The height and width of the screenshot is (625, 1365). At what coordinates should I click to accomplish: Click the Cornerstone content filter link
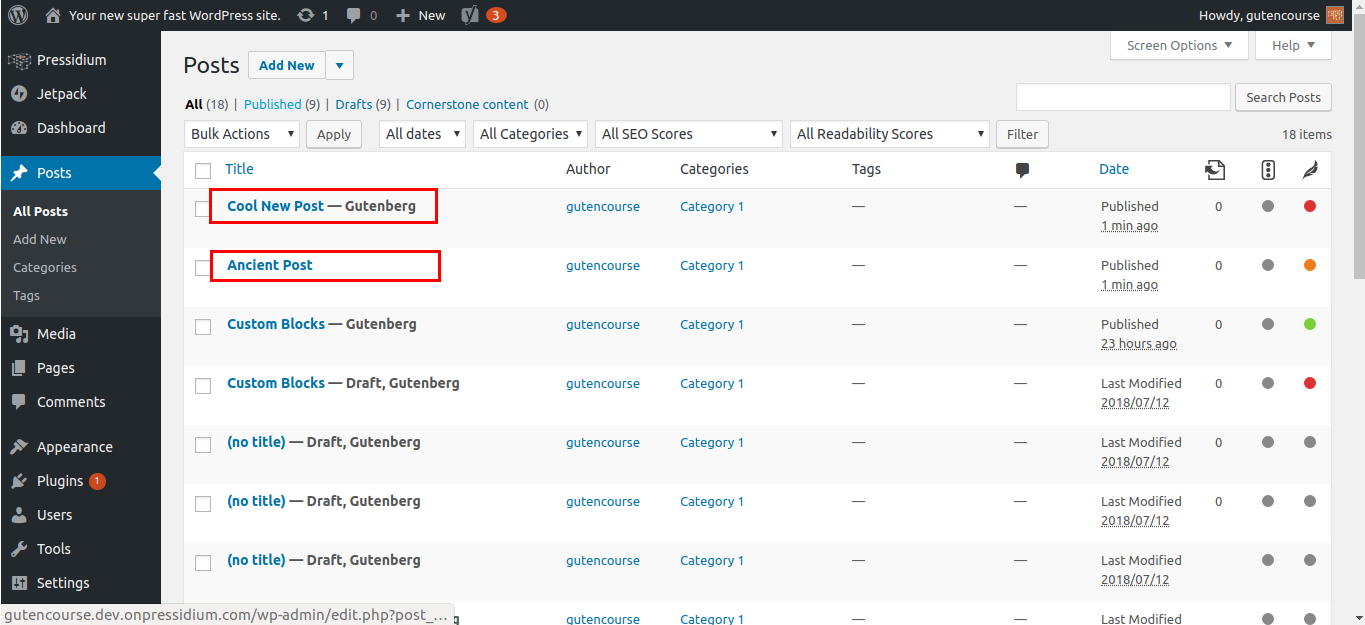pos(467,104)
